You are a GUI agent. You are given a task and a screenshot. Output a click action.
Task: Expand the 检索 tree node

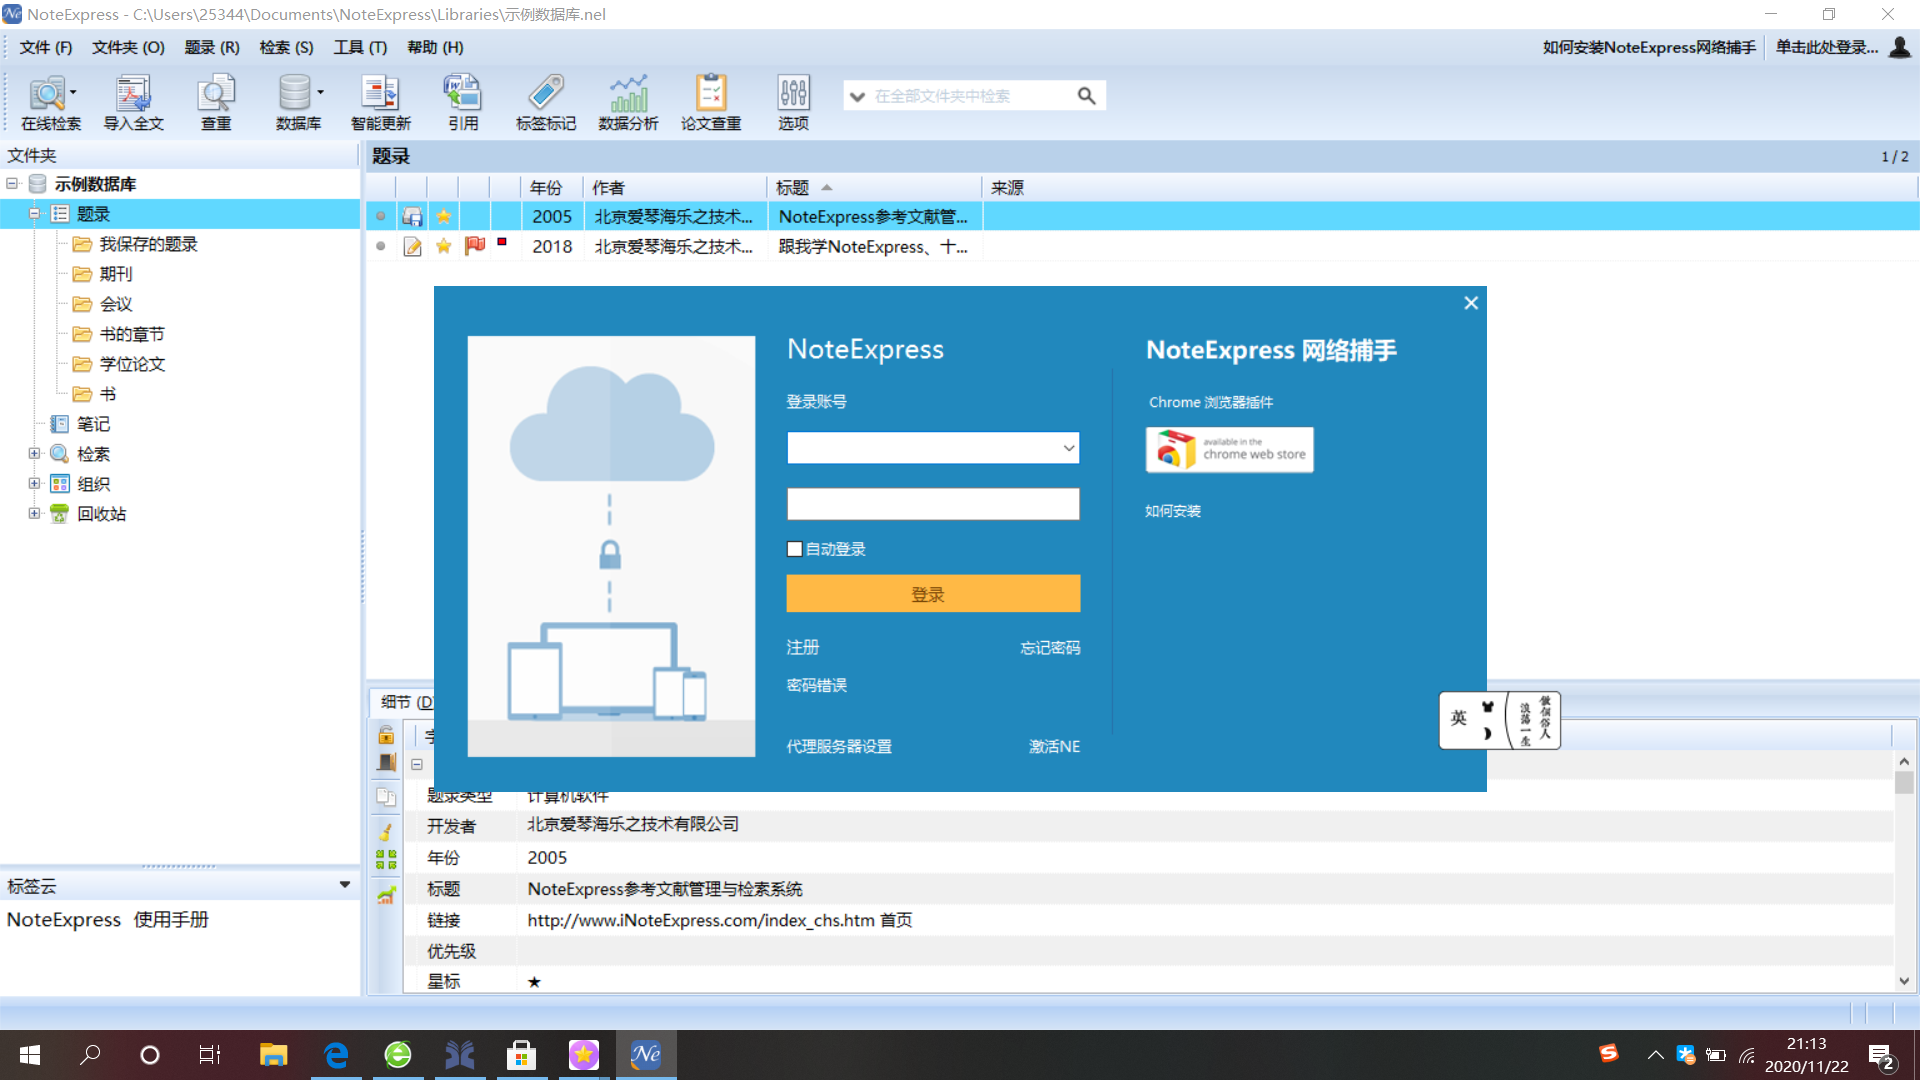[x=34, y=454]
